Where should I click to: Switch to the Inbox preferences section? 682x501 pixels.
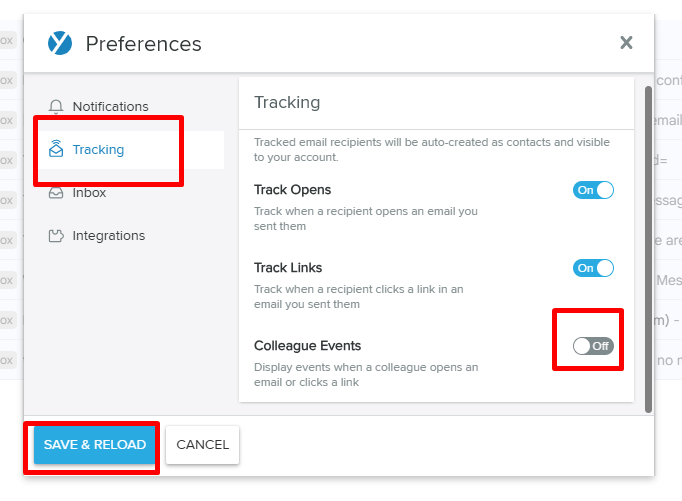[x=89, y=193]
